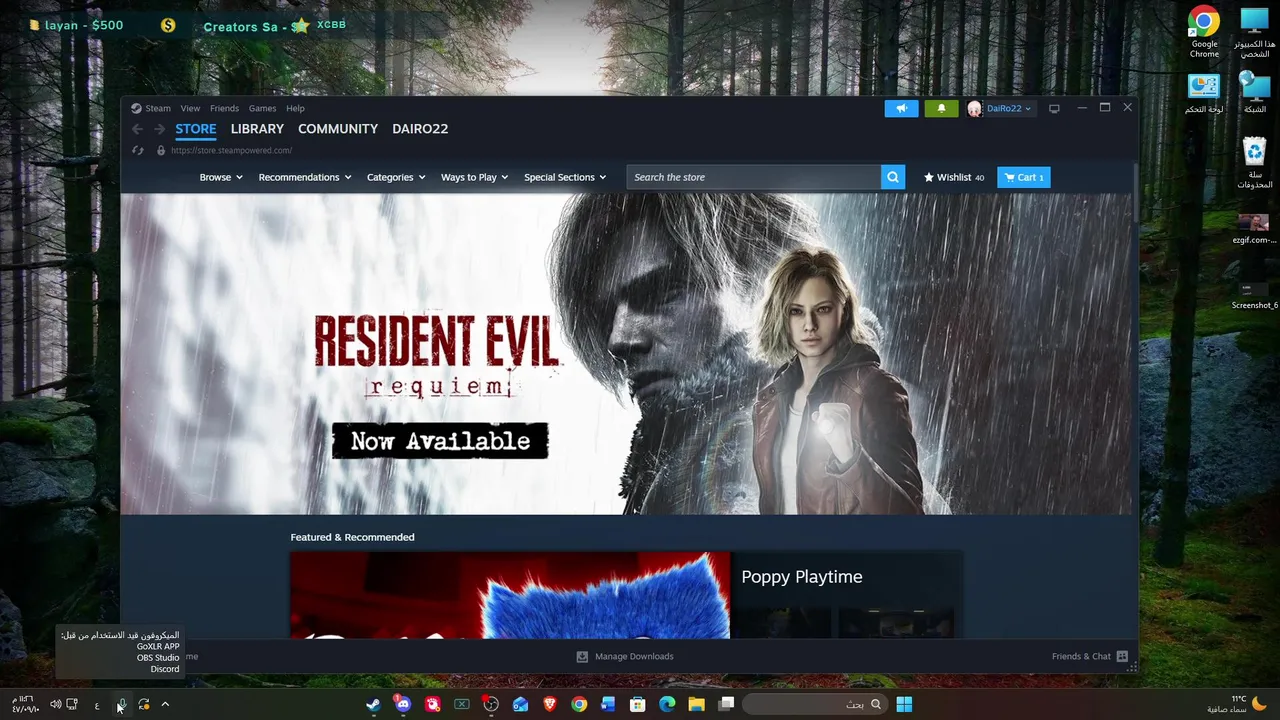
Task: Switch to the COMMUNITY tab
Action: click(x=338, y=129)
